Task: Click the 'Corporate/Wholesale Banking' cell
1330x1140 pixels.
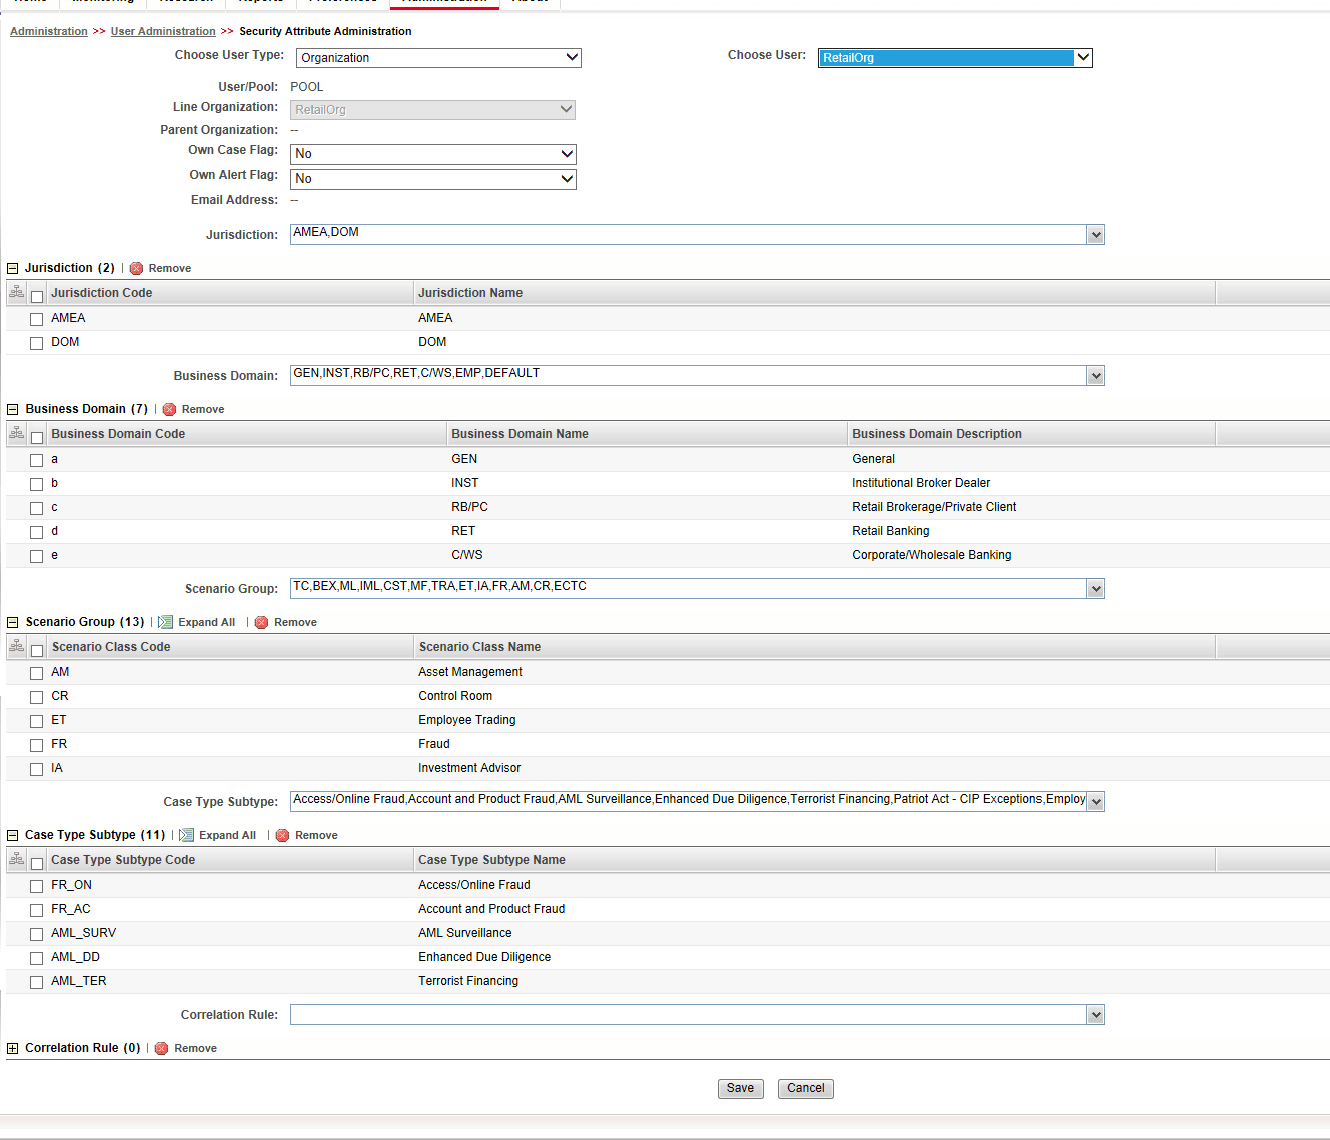Action: pyautogui.click(x=932, y=555)
